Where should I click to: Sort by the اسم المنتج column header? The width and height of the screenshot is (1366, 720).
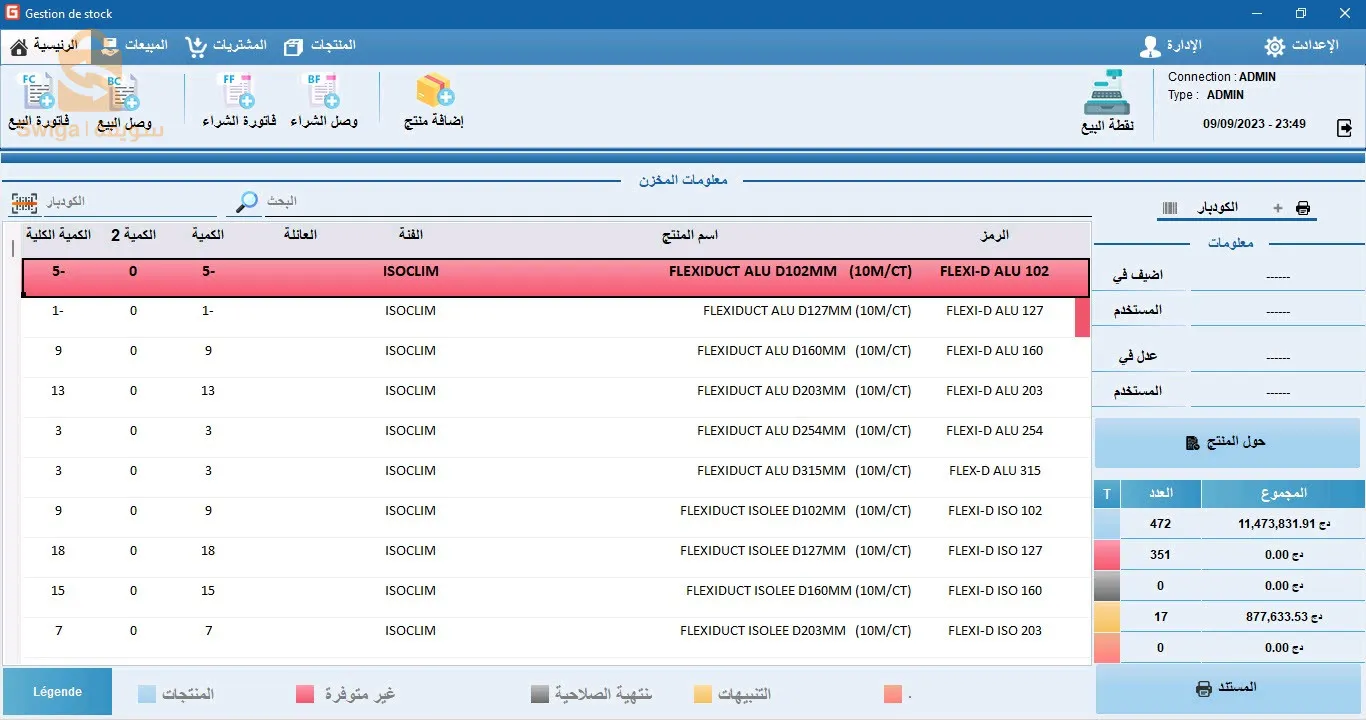(x=690, y=235)
